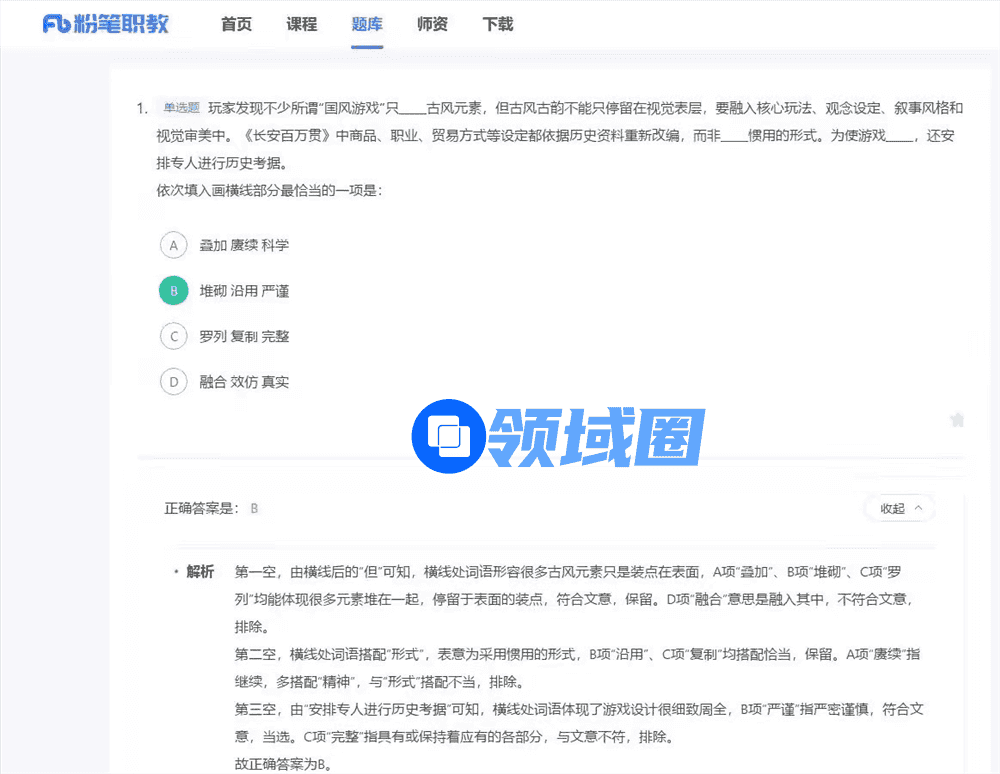Click the chevron arrow beside 收起
1000x774 pixels.
tap(919, 508)
